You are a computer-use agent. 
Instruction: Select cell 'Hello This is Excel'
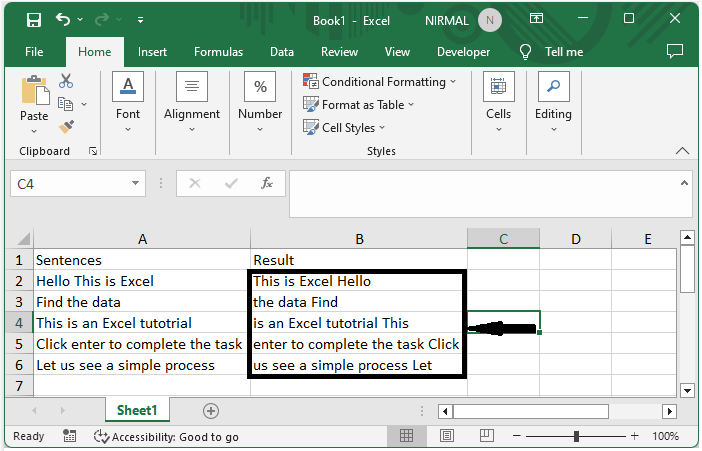[x=142, y=281]
